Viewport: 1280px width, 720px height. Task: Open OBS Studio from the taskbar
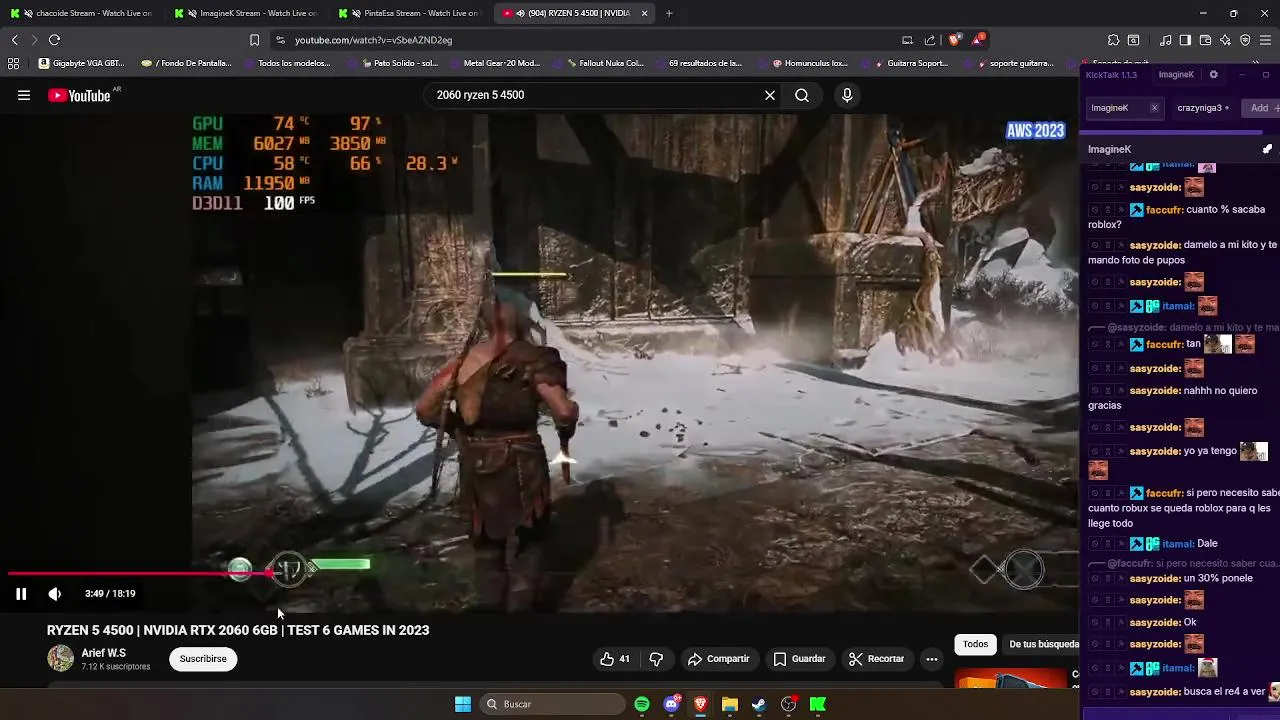[789, 704]
